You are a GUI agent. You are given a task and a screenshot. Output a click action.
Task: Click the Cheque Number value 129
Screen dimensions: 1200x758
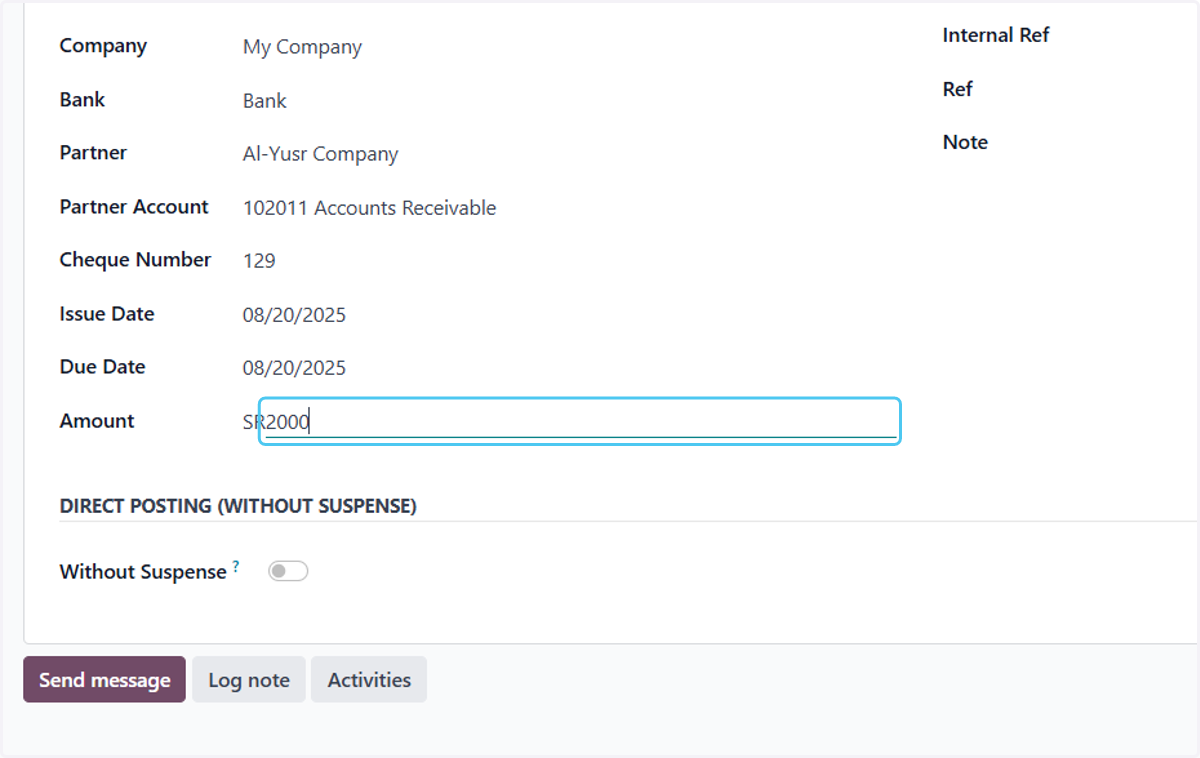click(x=259, y=261)
